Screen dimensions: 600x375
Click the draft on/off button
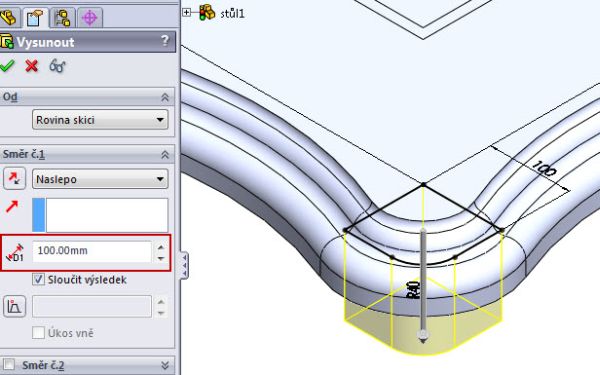pos(15,306)
